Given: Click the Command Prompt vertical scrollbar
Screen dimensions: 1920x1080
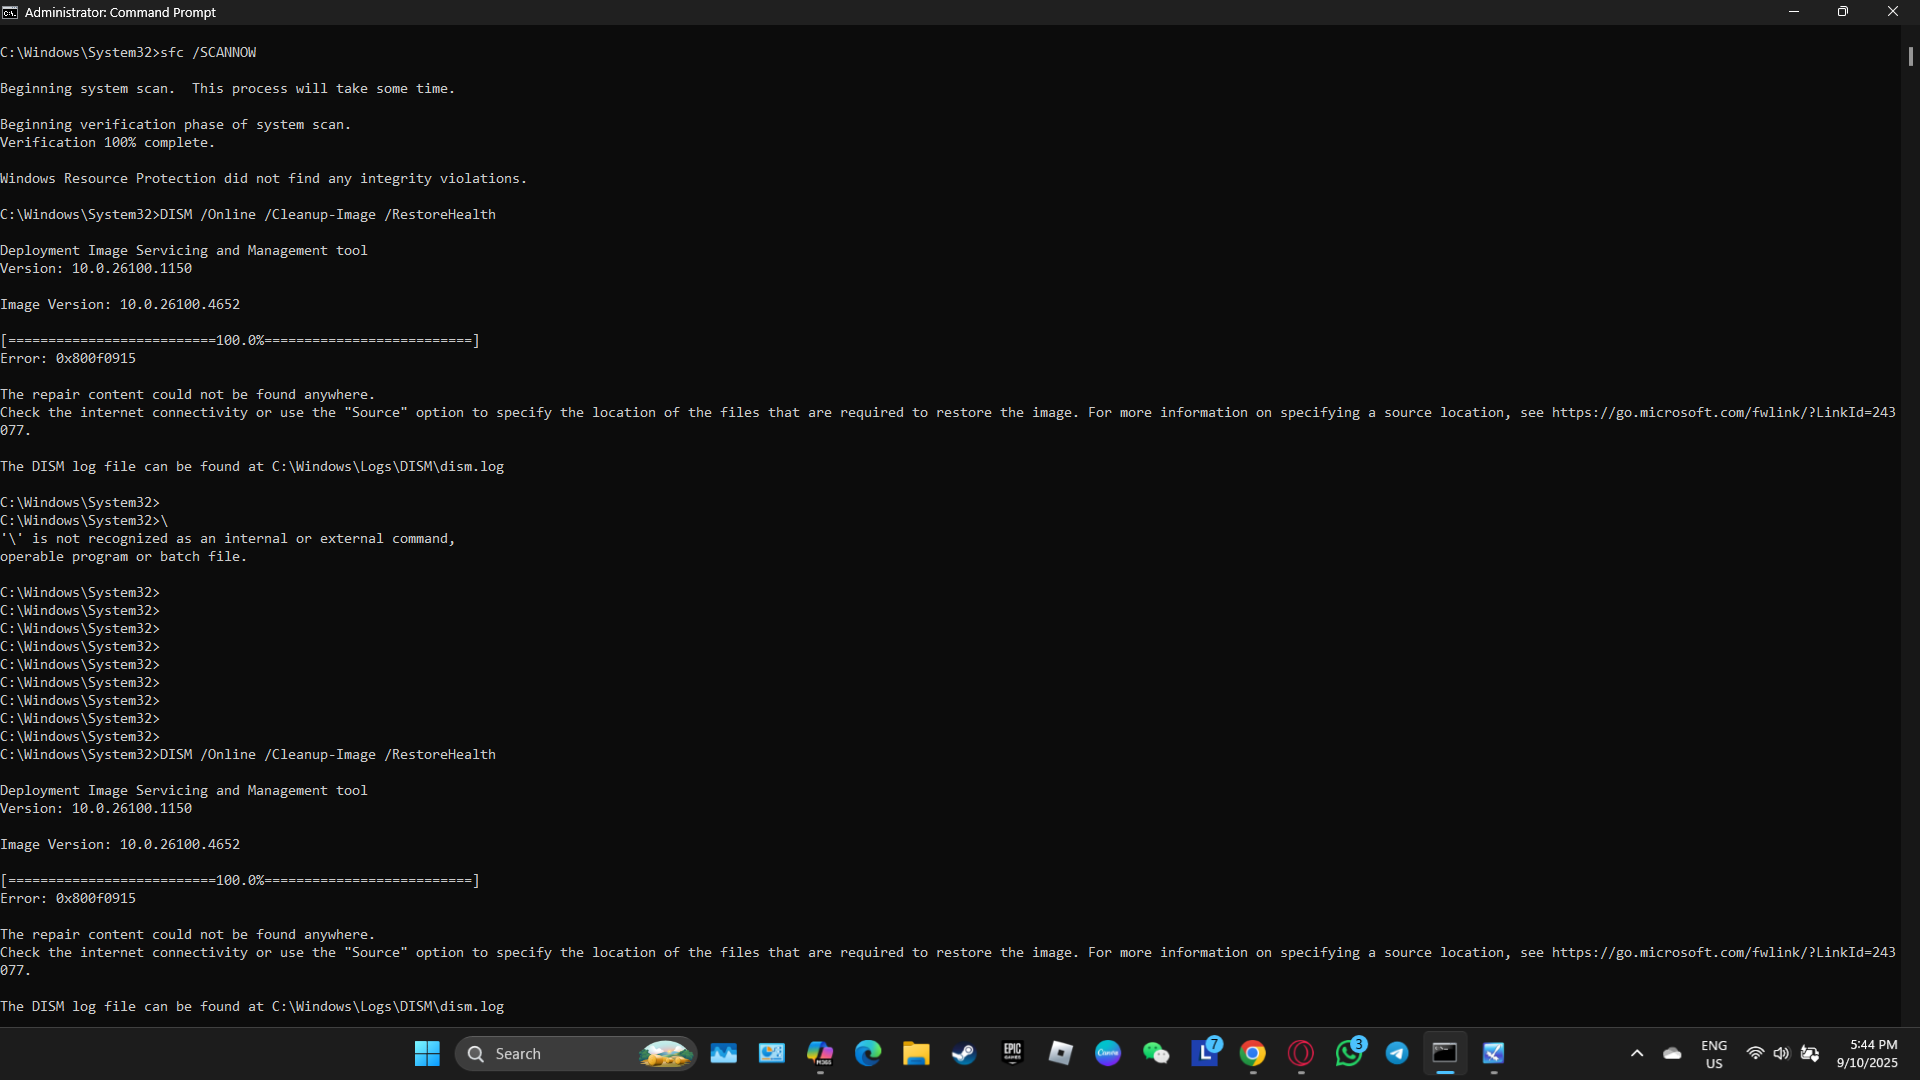Looking at the screenshot, I should [x=1910, y=57].
